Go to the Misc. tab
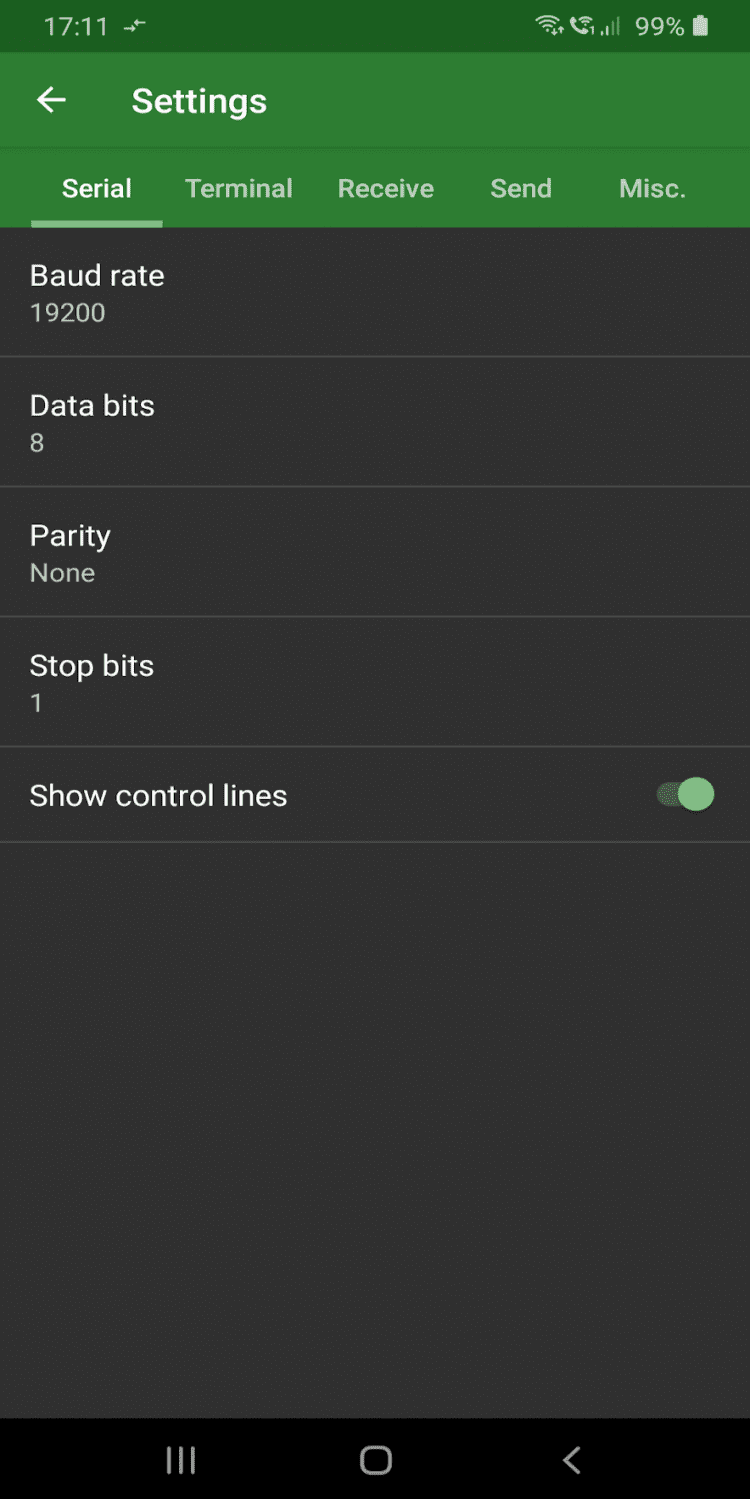Screen dimensions: 750x1499 coord(652,189)
